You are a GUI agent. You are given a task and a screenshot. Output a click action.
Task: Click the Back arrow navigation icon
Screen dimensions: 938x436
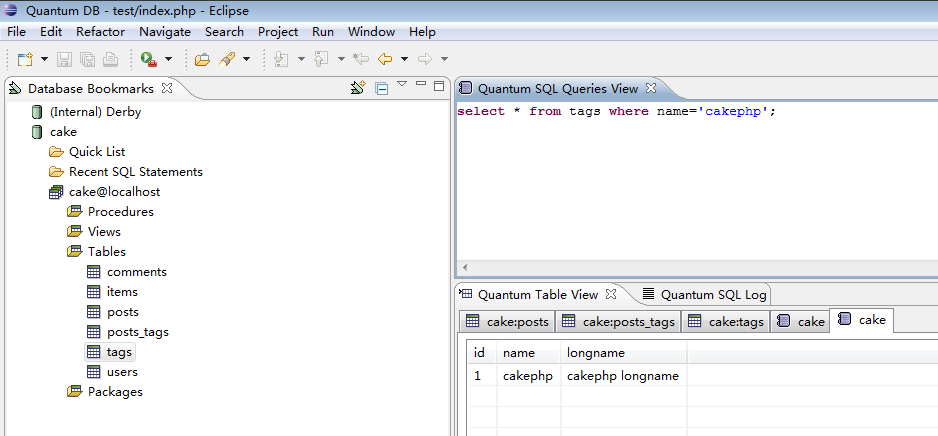pyautogui.click(x=384, y=60)
